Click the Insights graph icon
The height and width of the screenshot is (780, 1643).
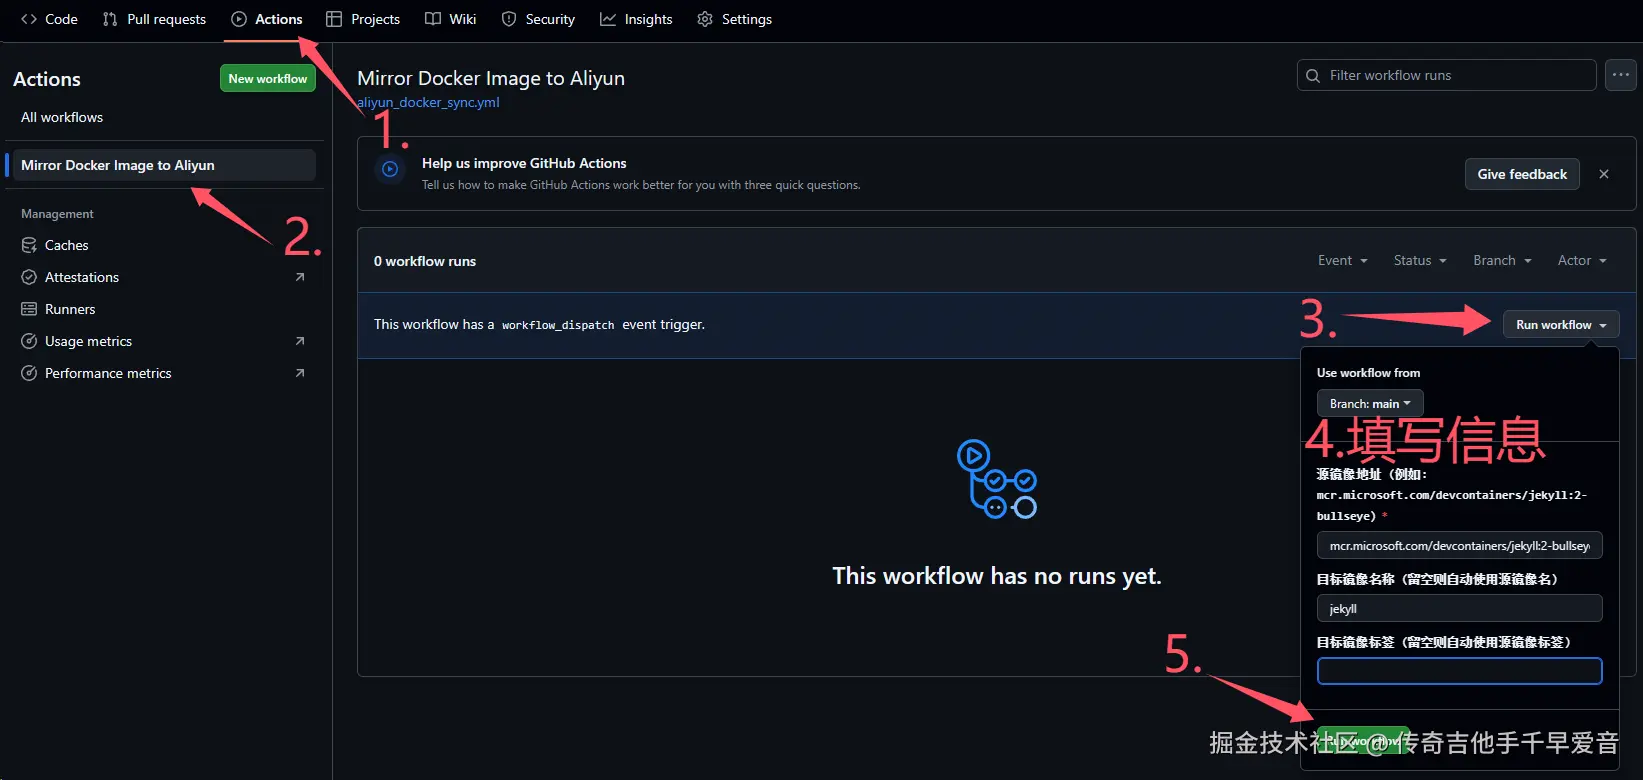608,19
